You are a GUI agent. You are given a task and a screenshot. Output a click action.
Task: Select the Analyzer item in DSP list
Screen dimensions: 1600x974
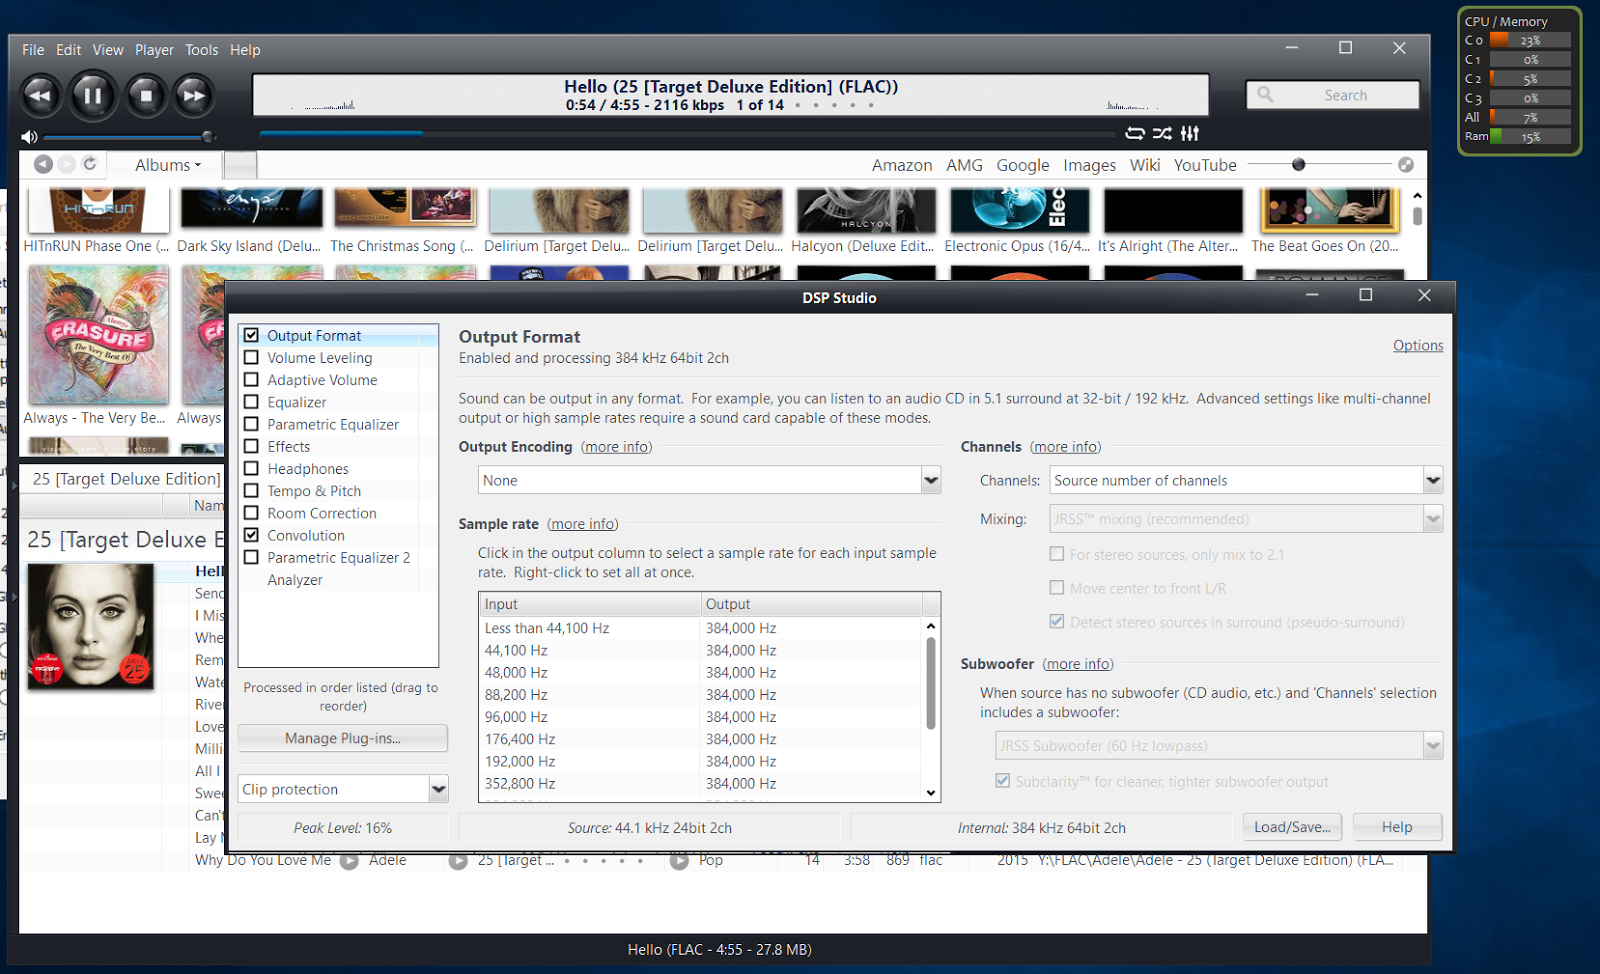tap(295, 580)
